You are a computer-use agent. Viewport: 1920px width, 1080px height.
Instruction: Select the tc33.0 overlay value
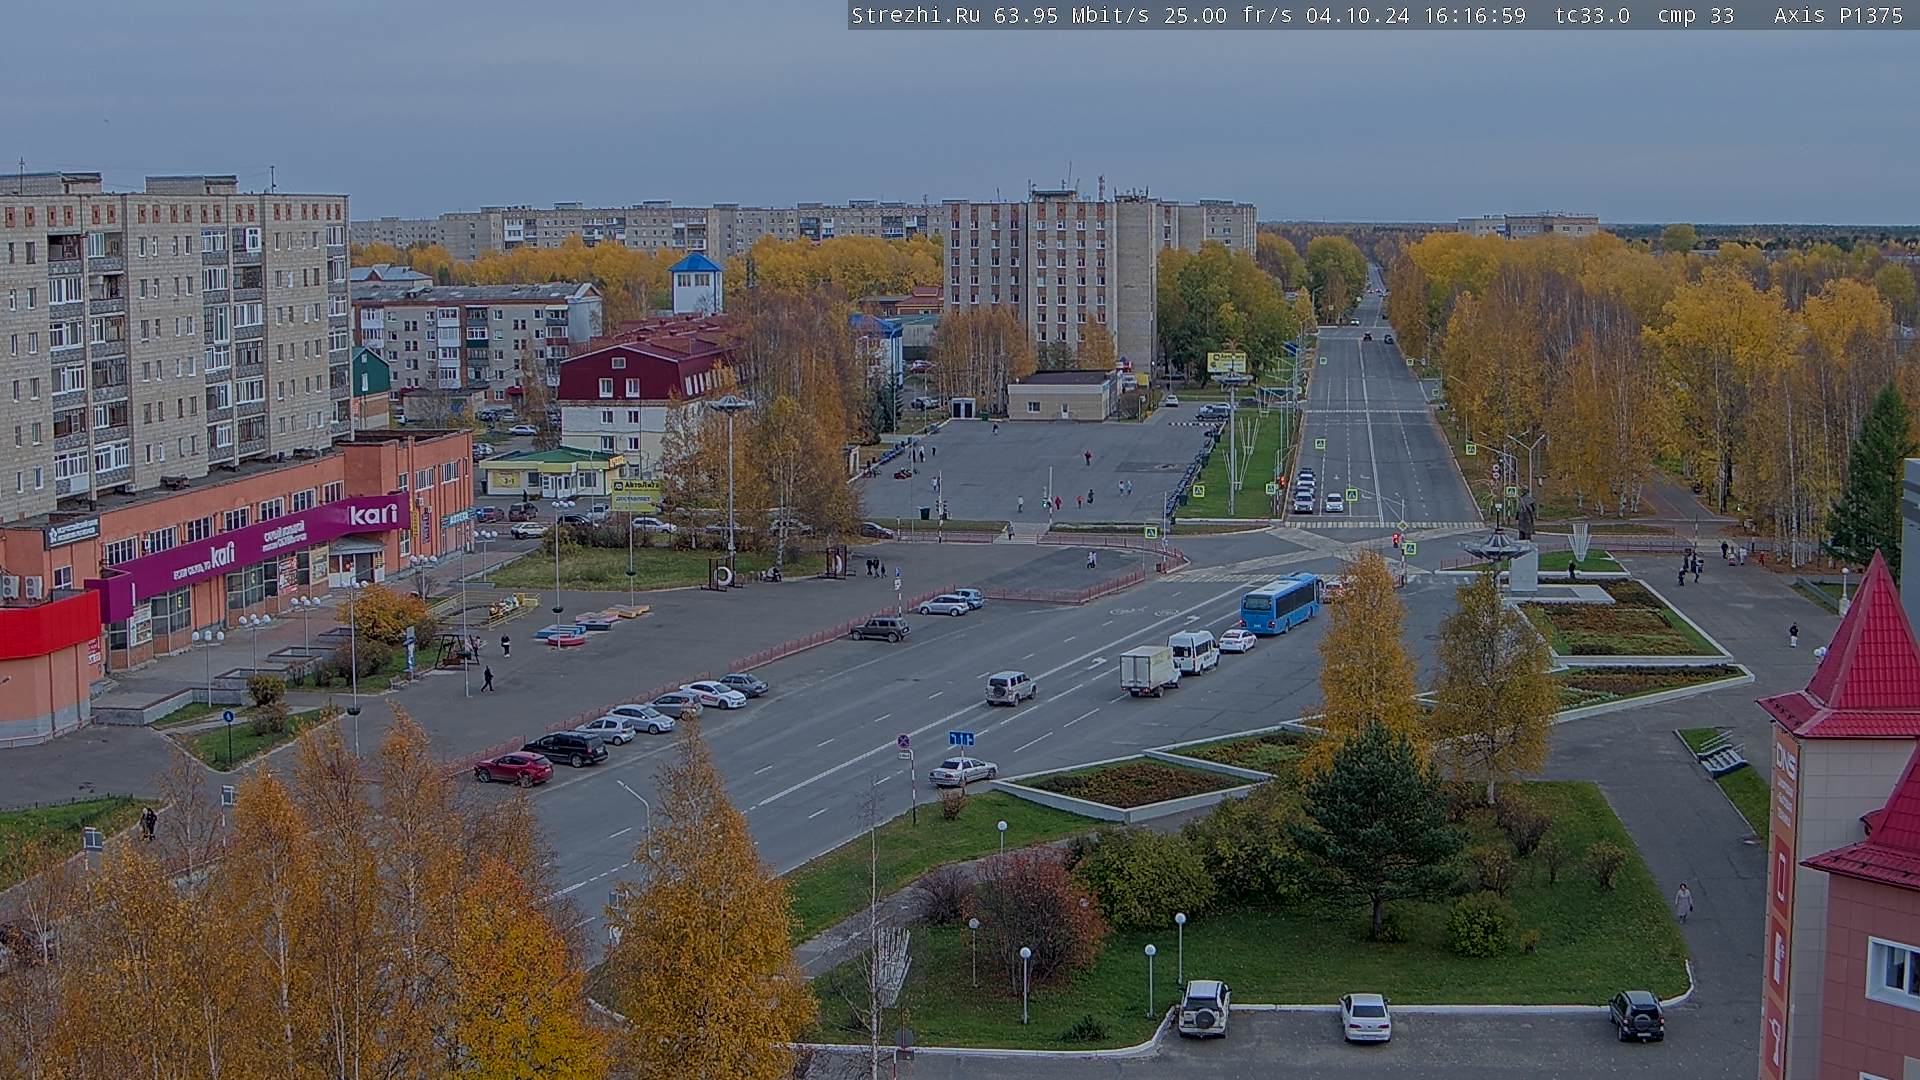[1592, 15]
